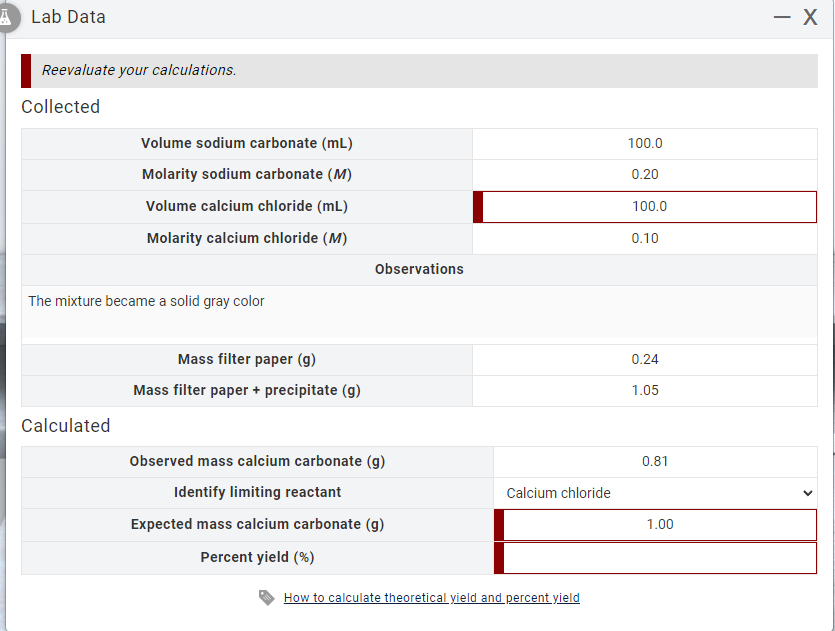This screenshot has height=631, width=835.
Task: Open the limiting reactant dropdown
Action: 804,492
